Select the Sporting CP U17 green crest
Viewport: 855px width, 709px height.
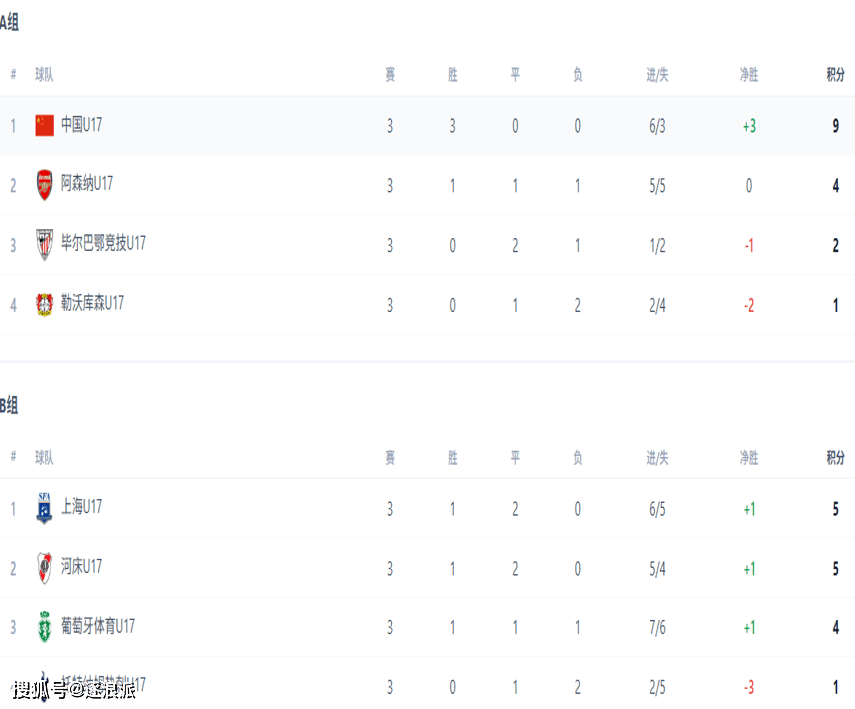coord(44,627)
